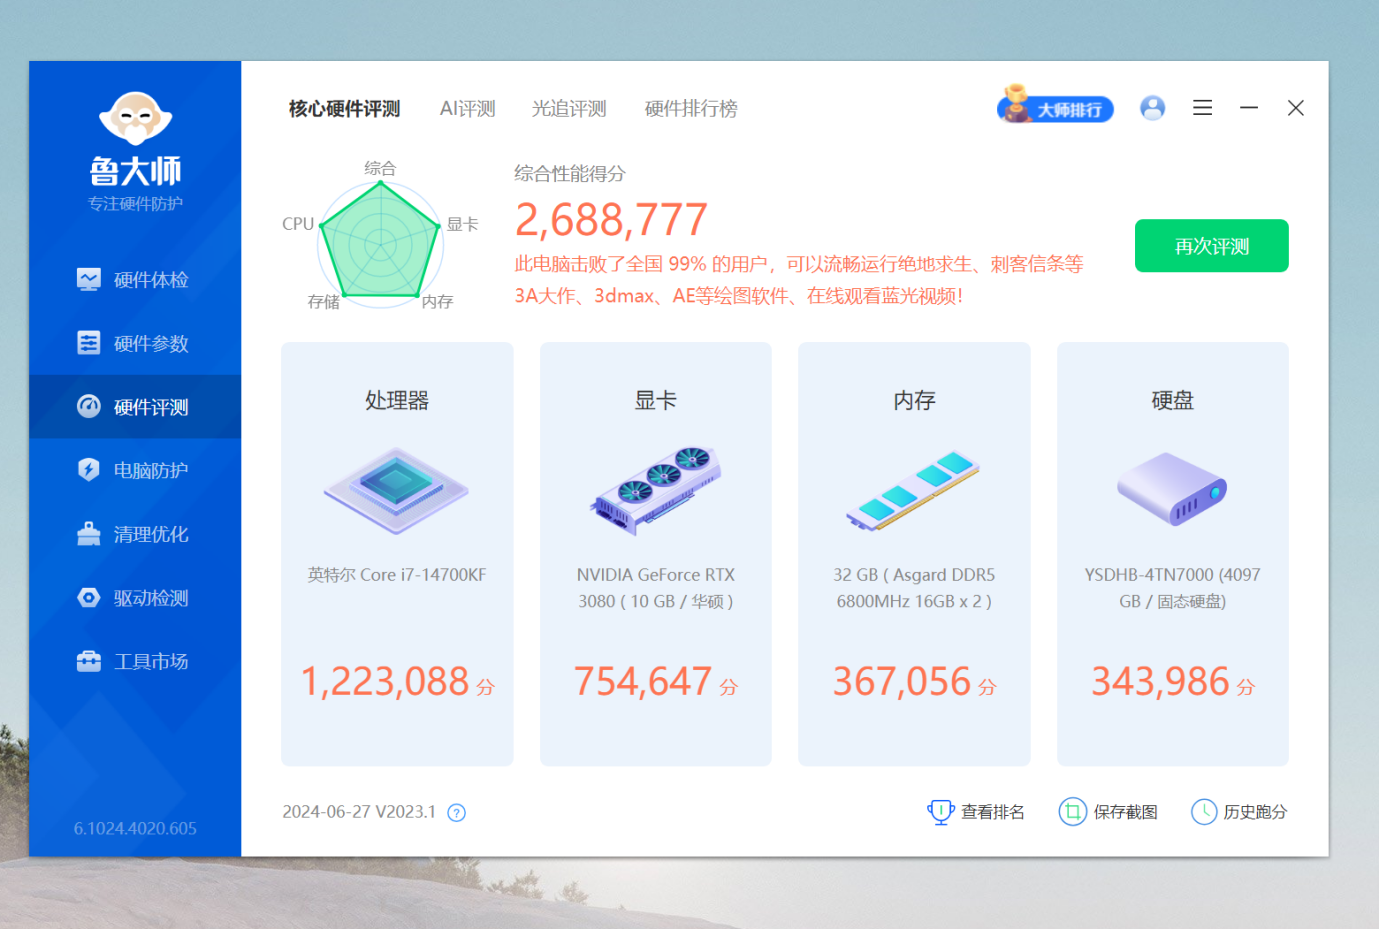Image resolution: width=1379 pixels, height=929 pixels.
Task: Click the 硬盘 card drive icon
Action: click(1172, 489)
